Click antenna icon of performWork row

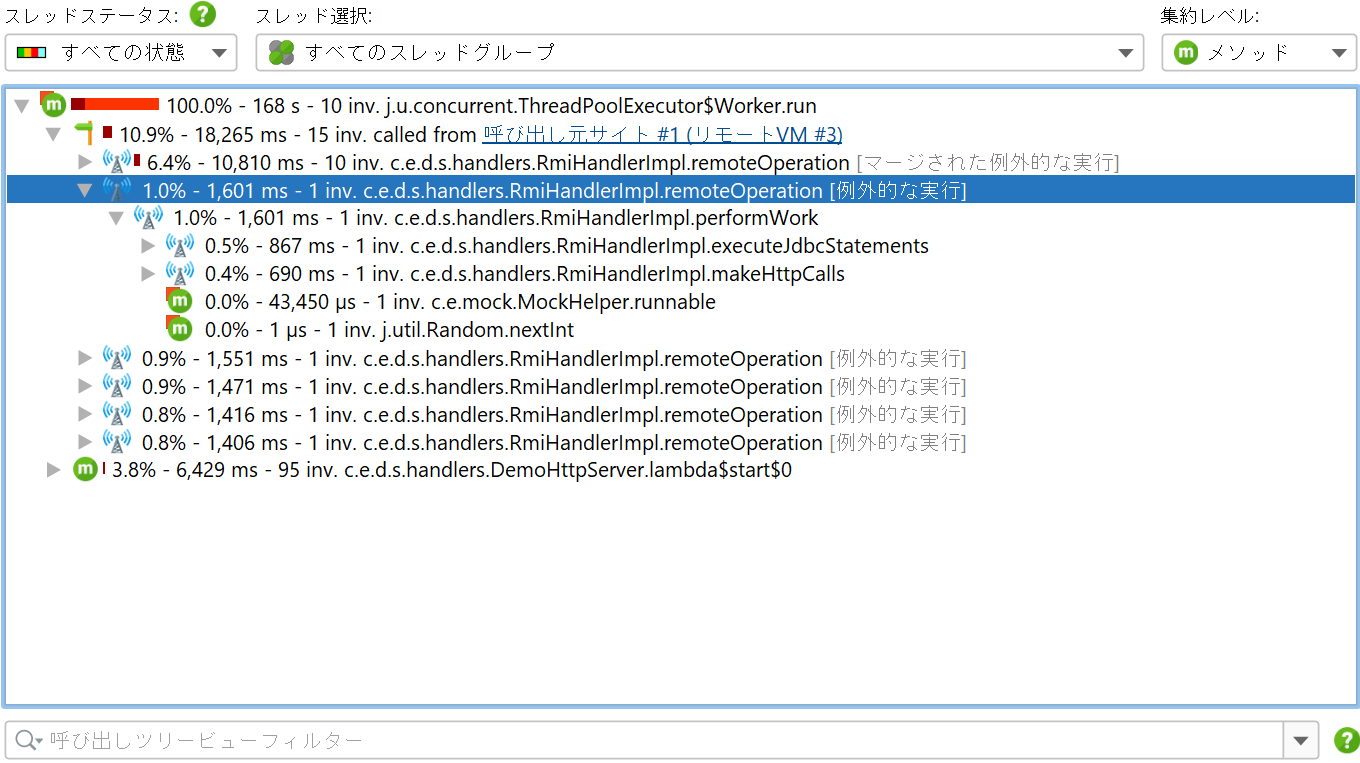point(148,218)
